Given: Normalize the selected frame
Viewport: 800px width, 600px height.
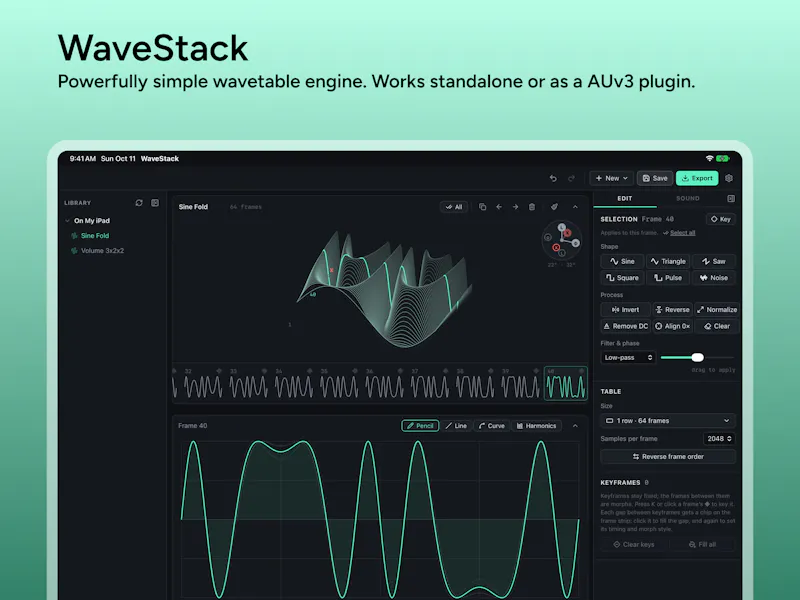Looking at the screenshot, I should 716,309.
